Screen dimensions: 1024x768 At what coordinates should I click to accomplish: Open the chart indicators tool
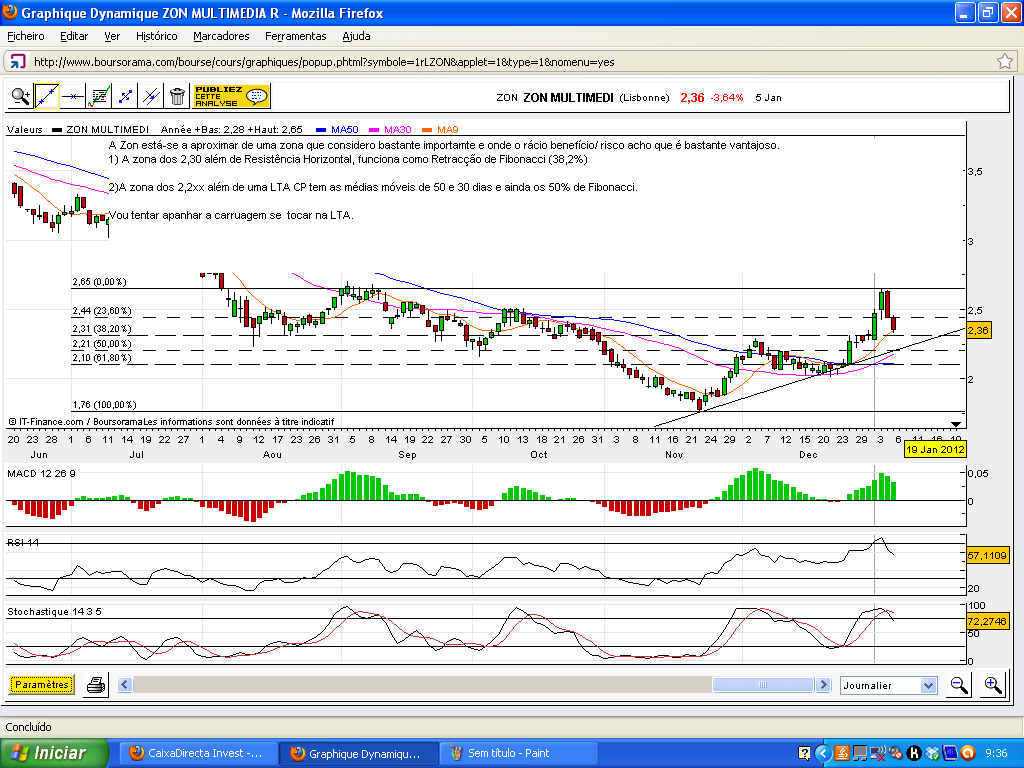pos(99,97)
